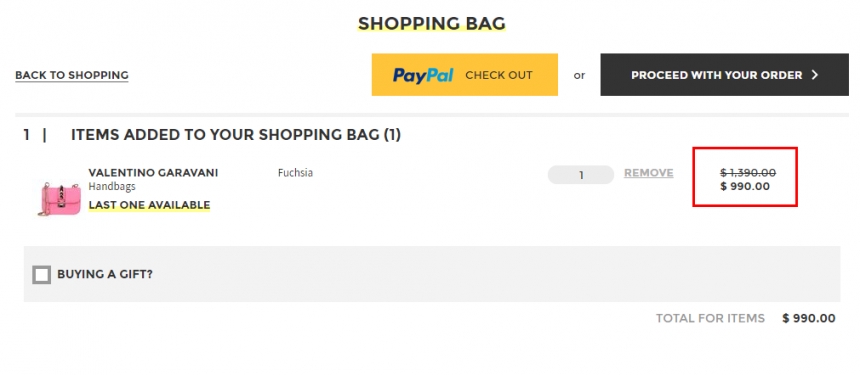Click the Handbags category text

coord(112,186)
